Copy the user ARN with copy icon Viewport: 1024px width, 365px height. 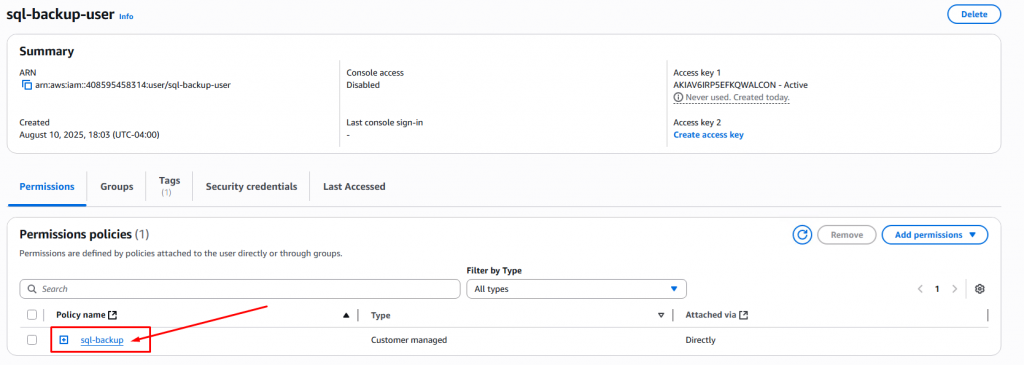[x=27, y=85]
